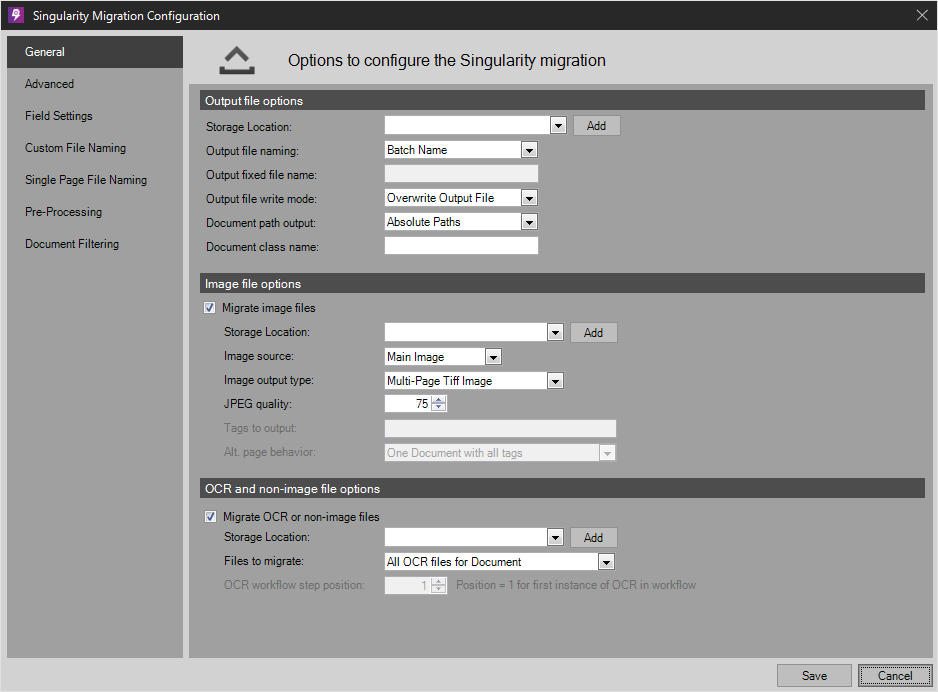Click the Singularity app icon in title bar

(16, 15)
